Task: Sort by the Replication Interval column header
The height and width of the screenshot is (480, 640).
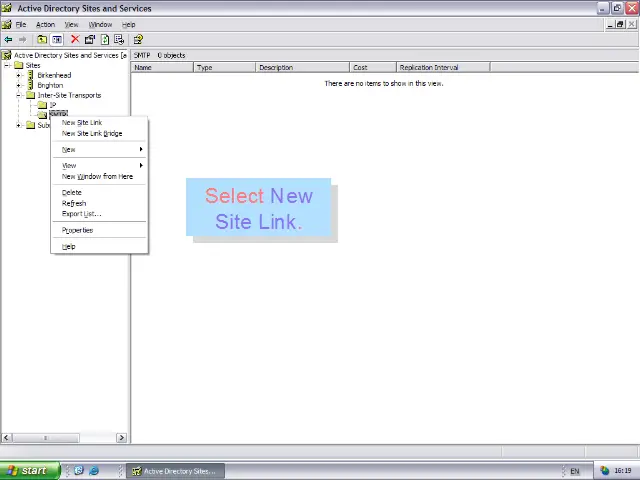Action: click(x=443, y=67)
